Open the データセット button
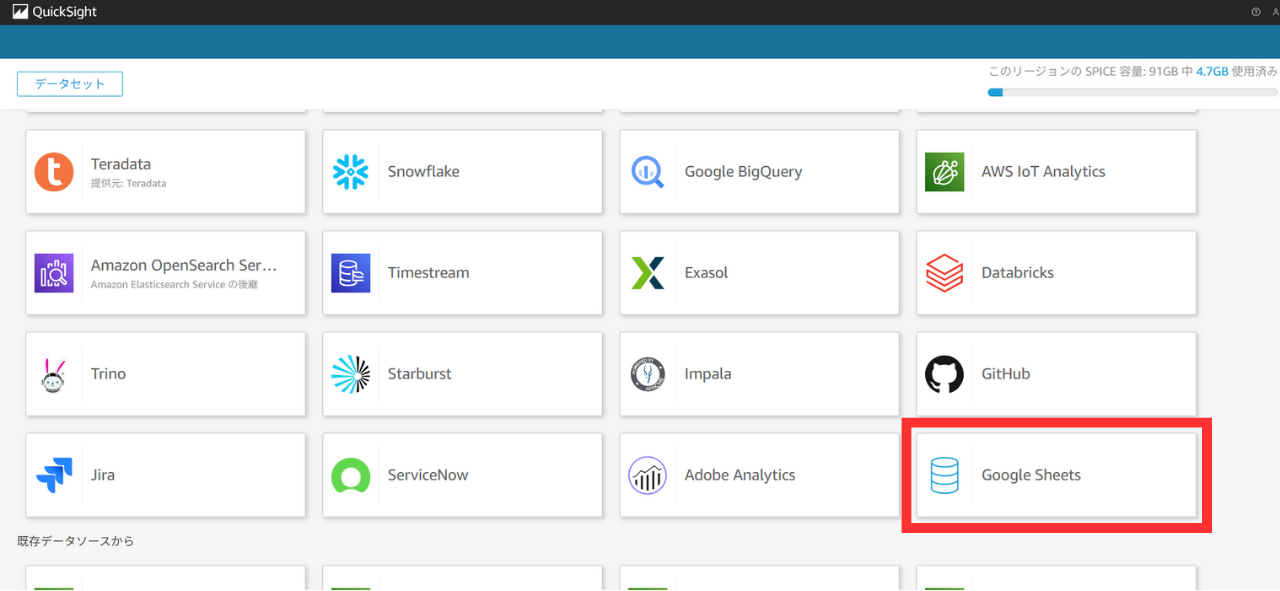 tap(70, 84)
